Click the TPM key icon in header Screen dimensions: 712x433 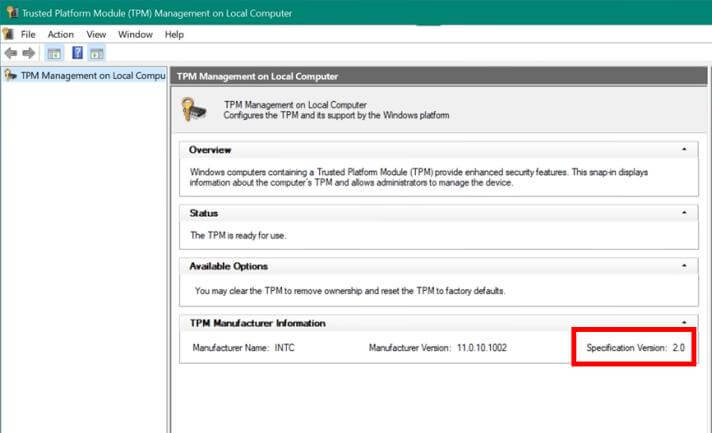click(x=195, y=109)
